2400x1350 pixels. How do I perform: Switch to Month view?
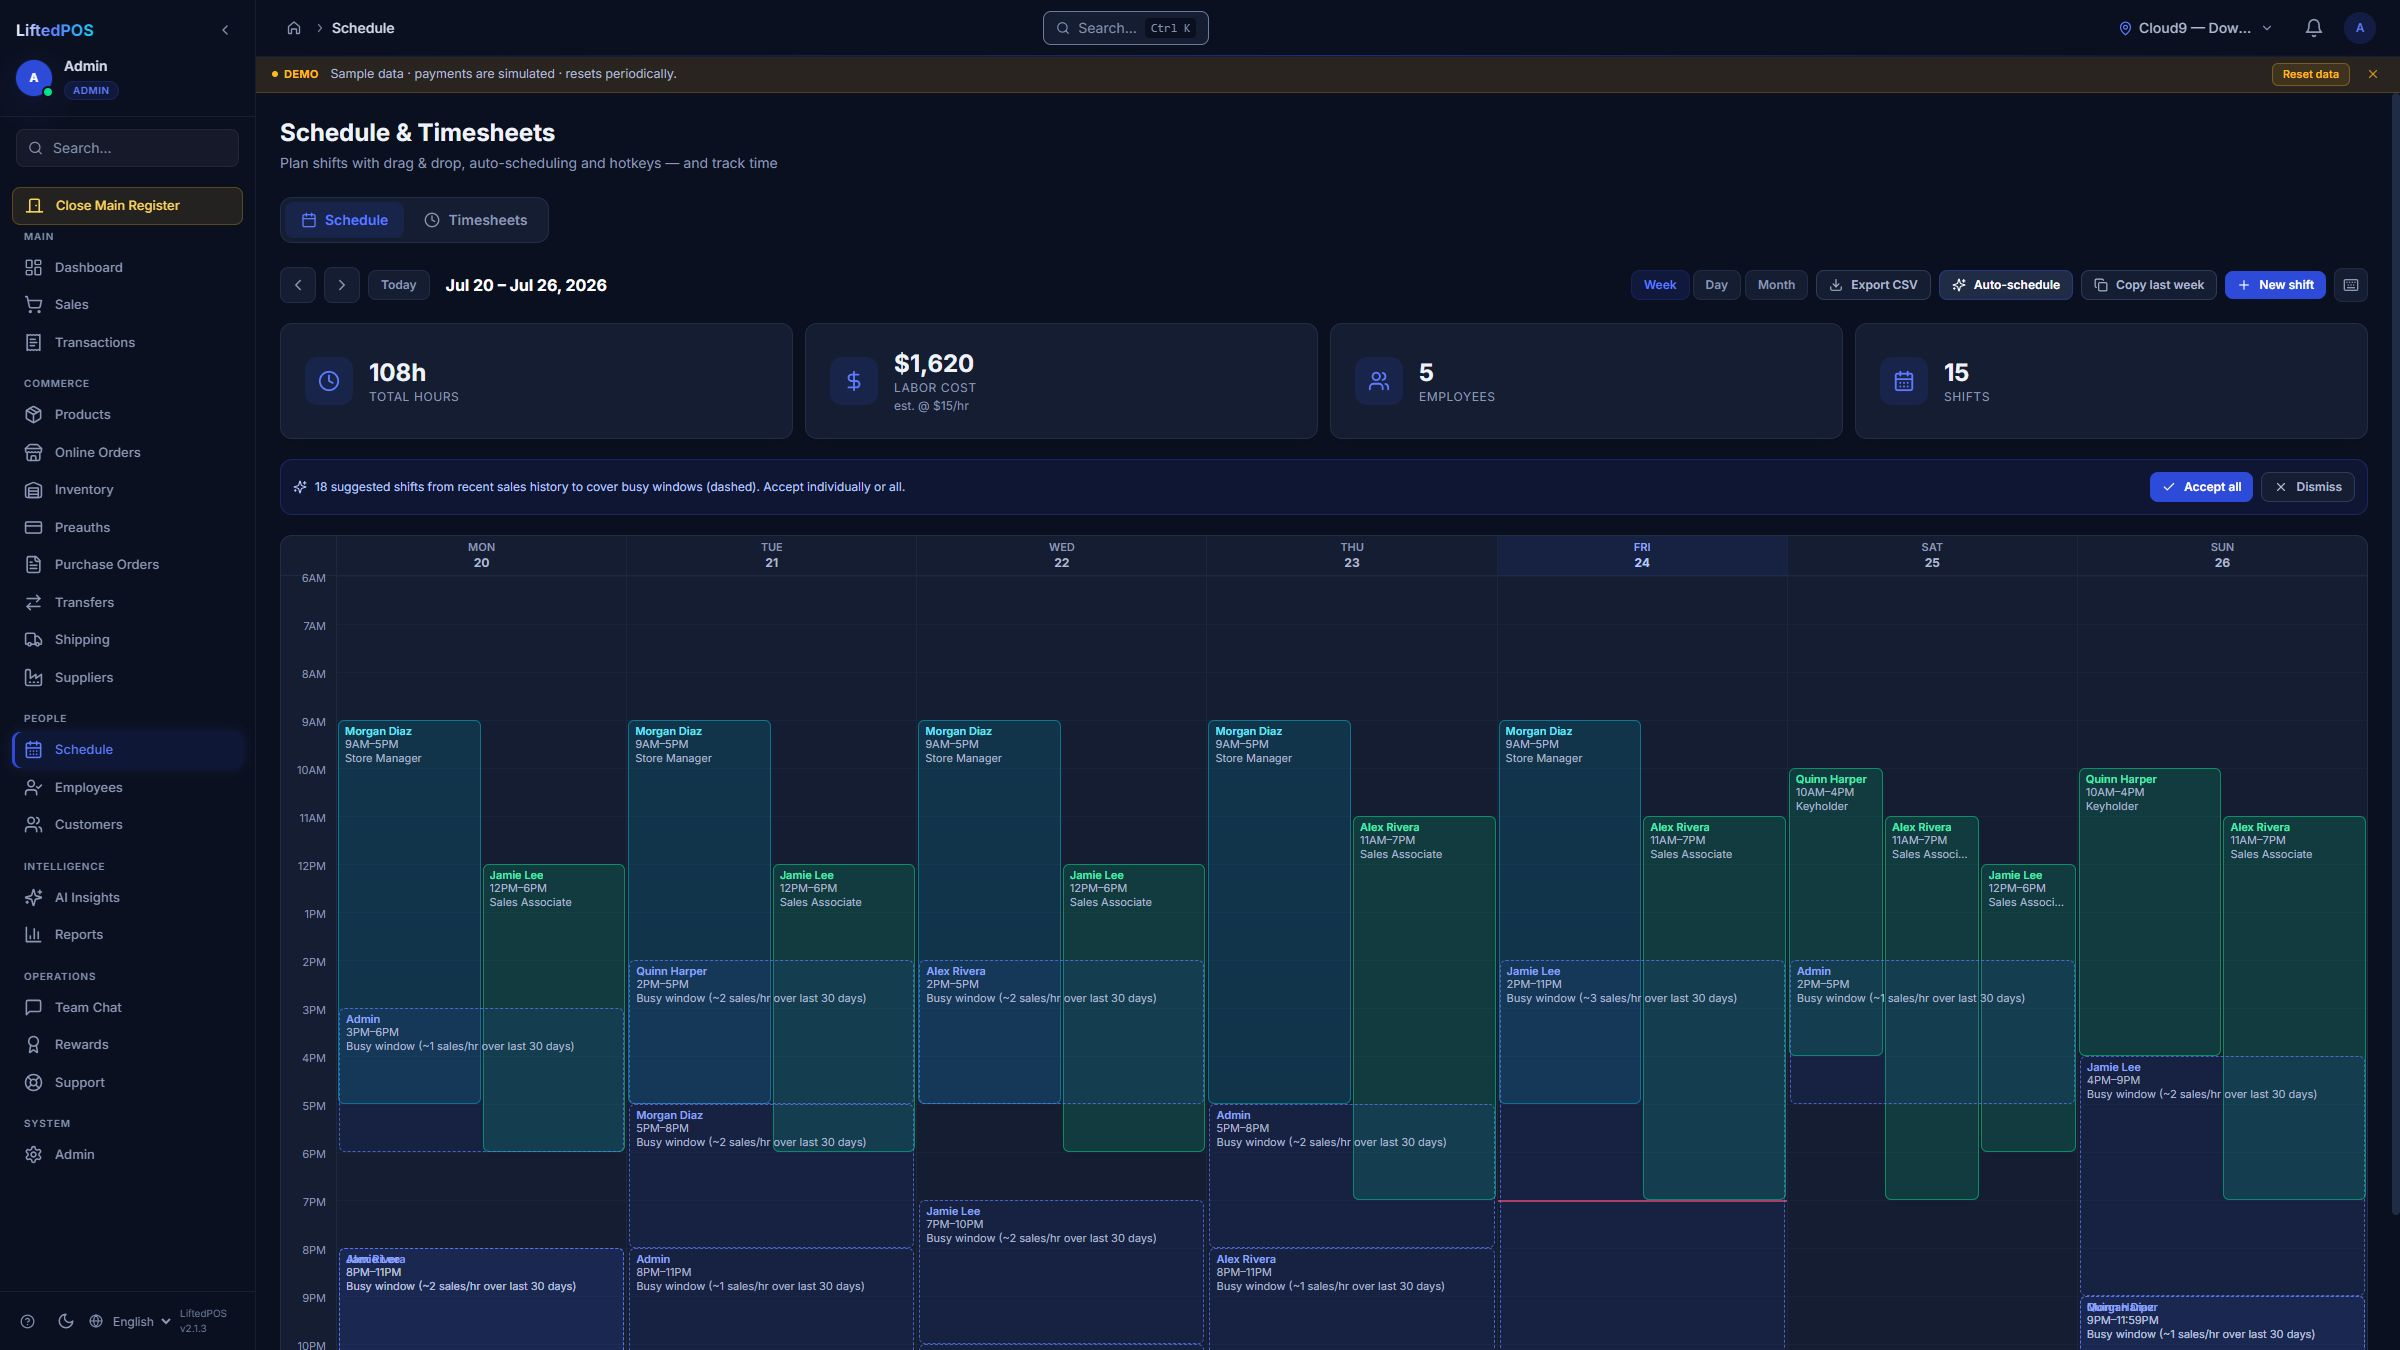tap(1776, 285)
